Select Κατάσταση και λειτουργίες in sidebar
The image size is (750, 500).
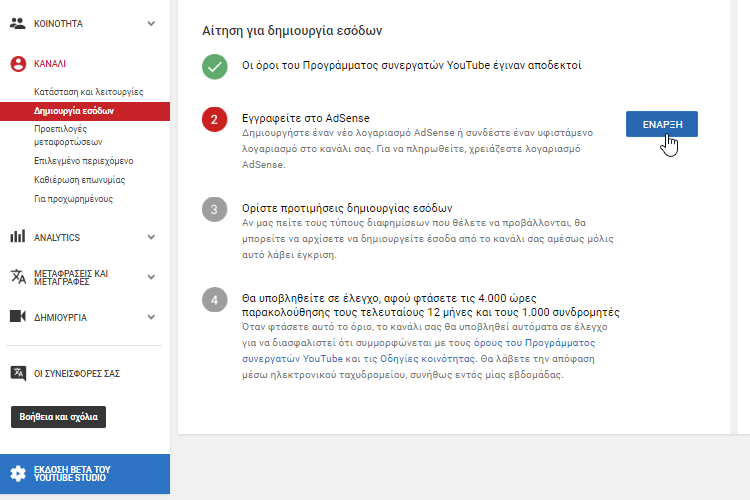88,91
